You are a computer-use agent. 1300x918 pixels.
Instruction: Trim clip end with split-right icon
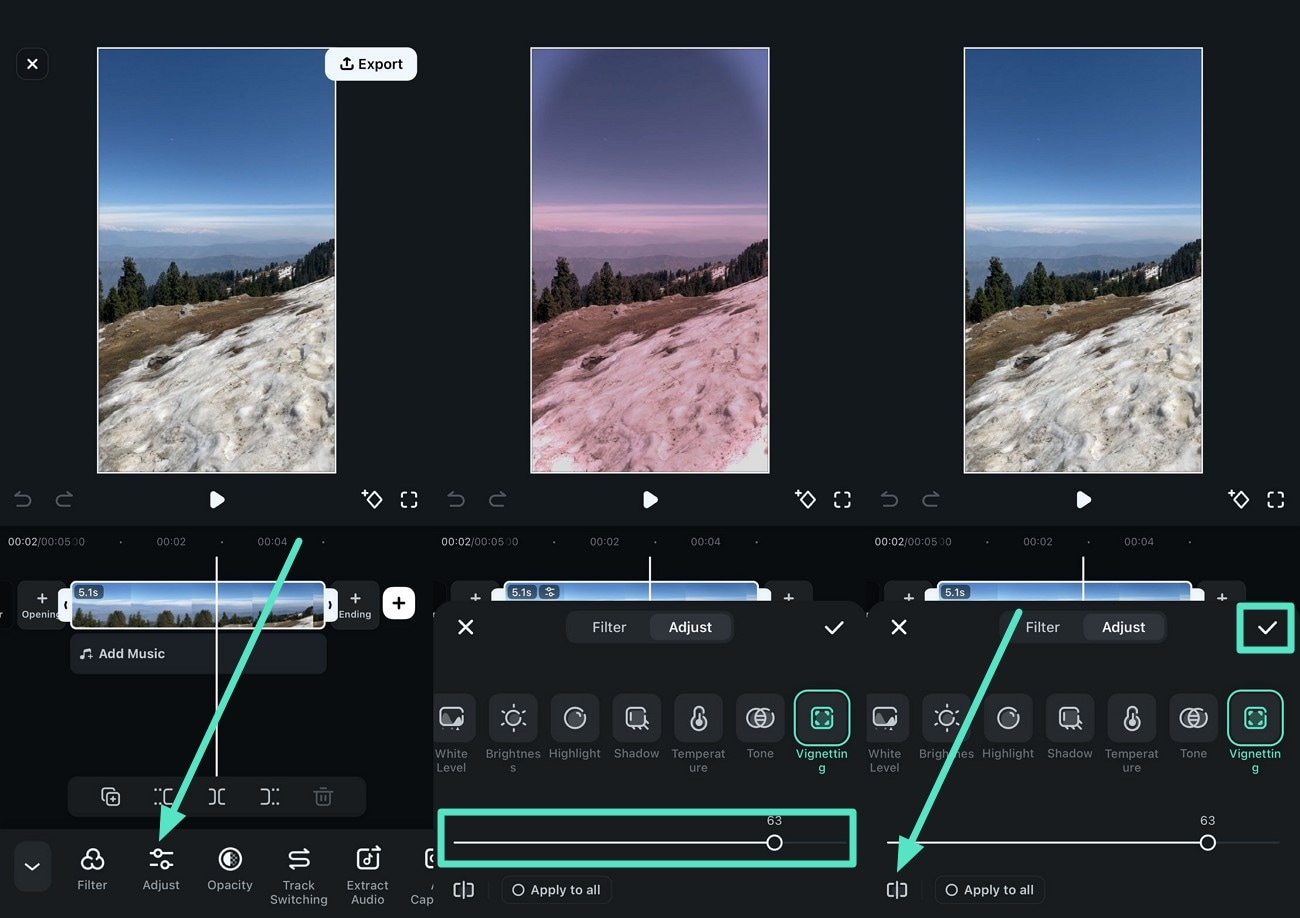(270, 797)
